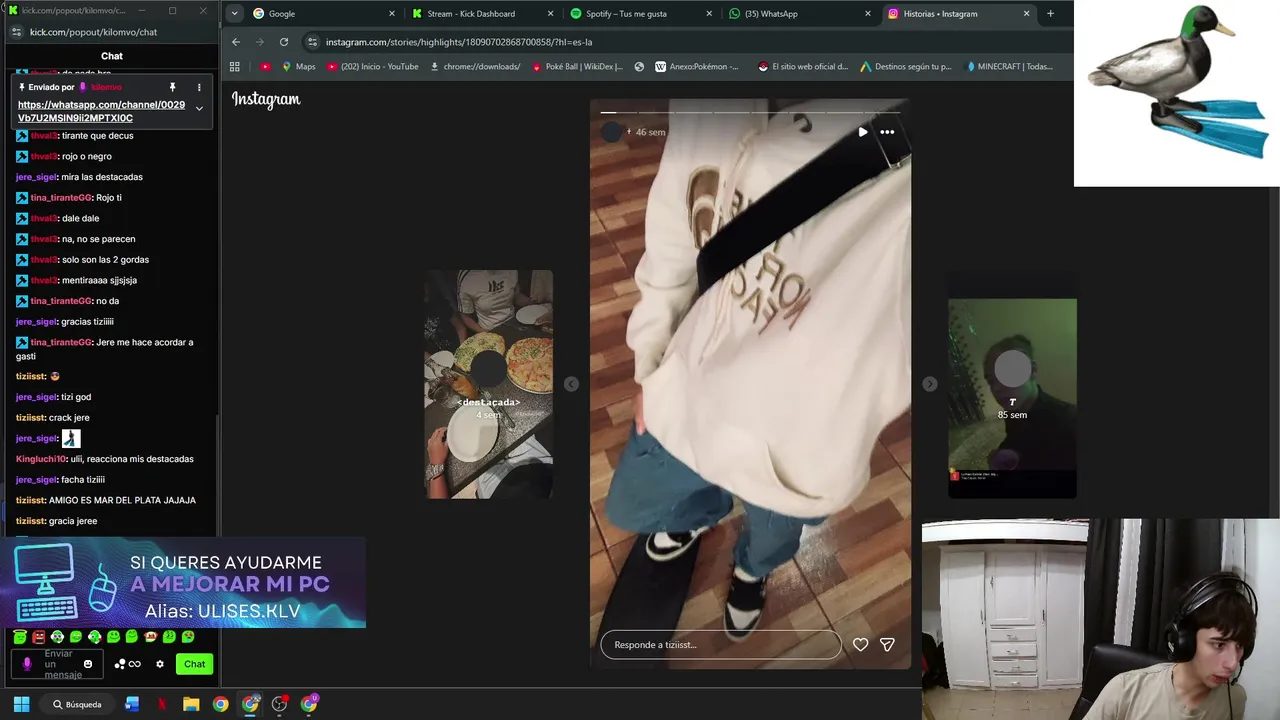Open the (202) Inicio - YouTube bookmark

372,67
